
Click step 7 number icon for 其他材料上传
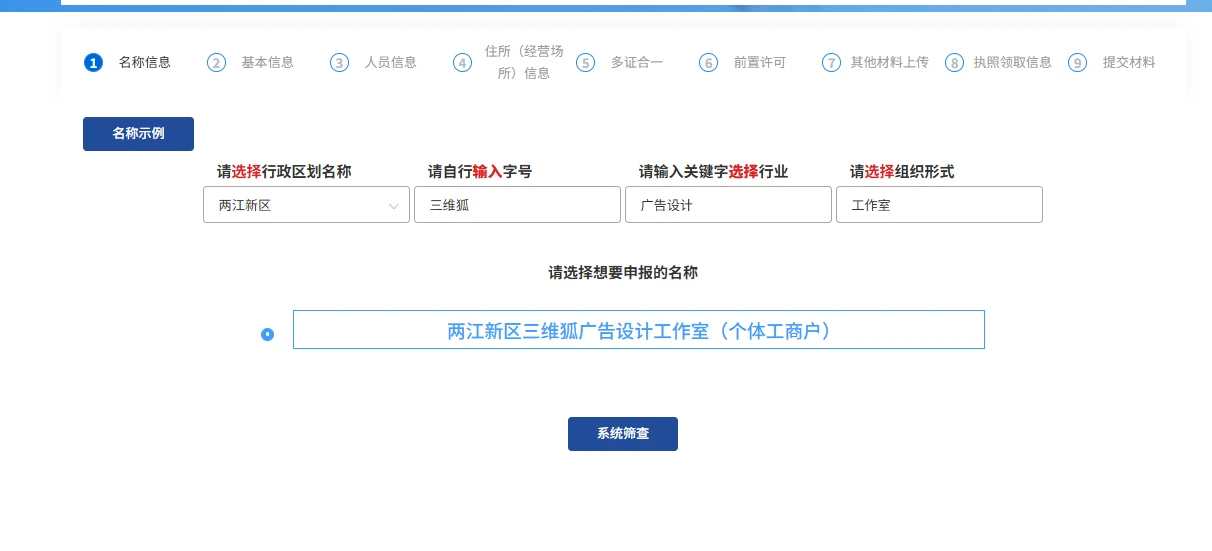coord(831,63)
